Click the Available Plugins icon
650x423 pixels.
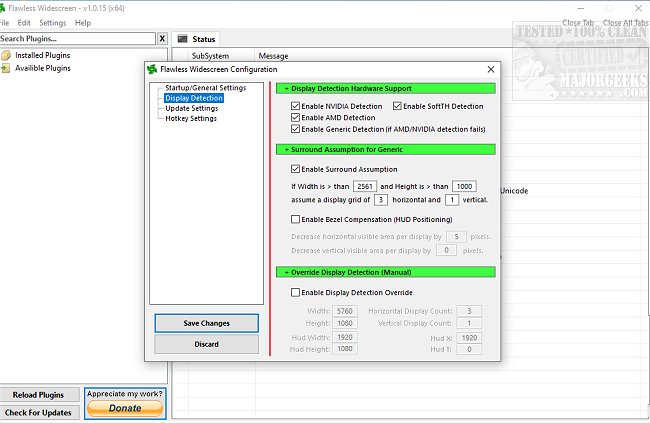(x=5, y=68)
